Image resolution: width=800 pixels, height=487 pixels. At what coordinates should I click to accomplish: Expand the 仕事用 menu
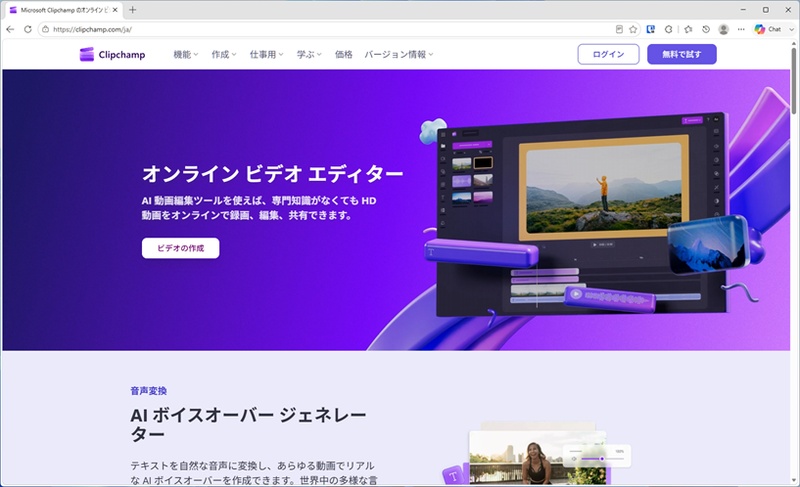point(266,55)
